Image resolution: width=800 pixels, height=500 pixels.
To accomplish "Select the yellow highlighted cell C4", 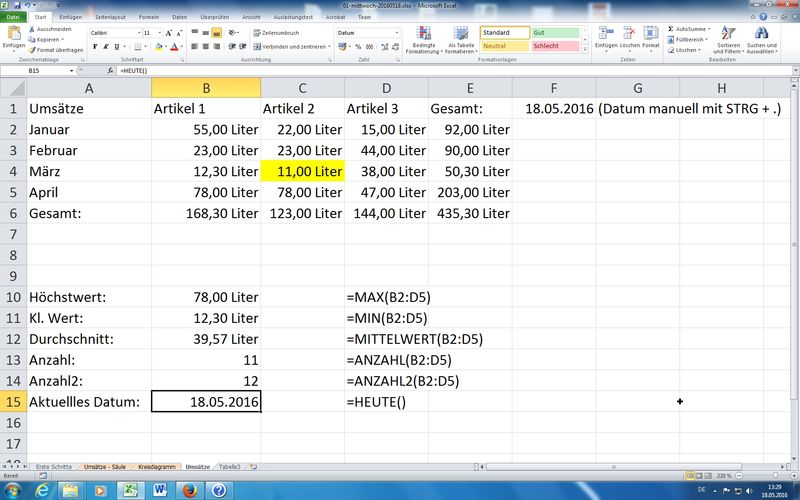I will 302,171.
